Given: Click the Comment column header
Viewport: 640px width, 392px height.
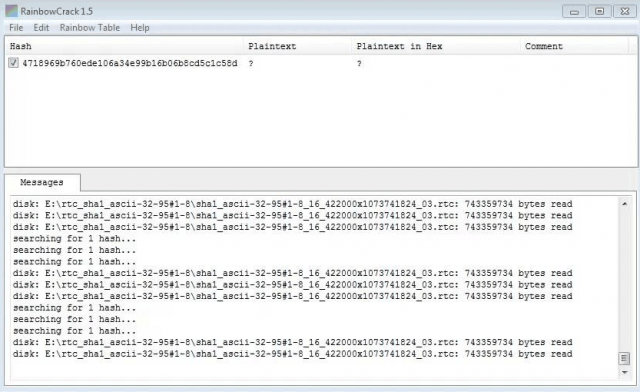Looking at the screenshot, I should (x=574, y=46).
